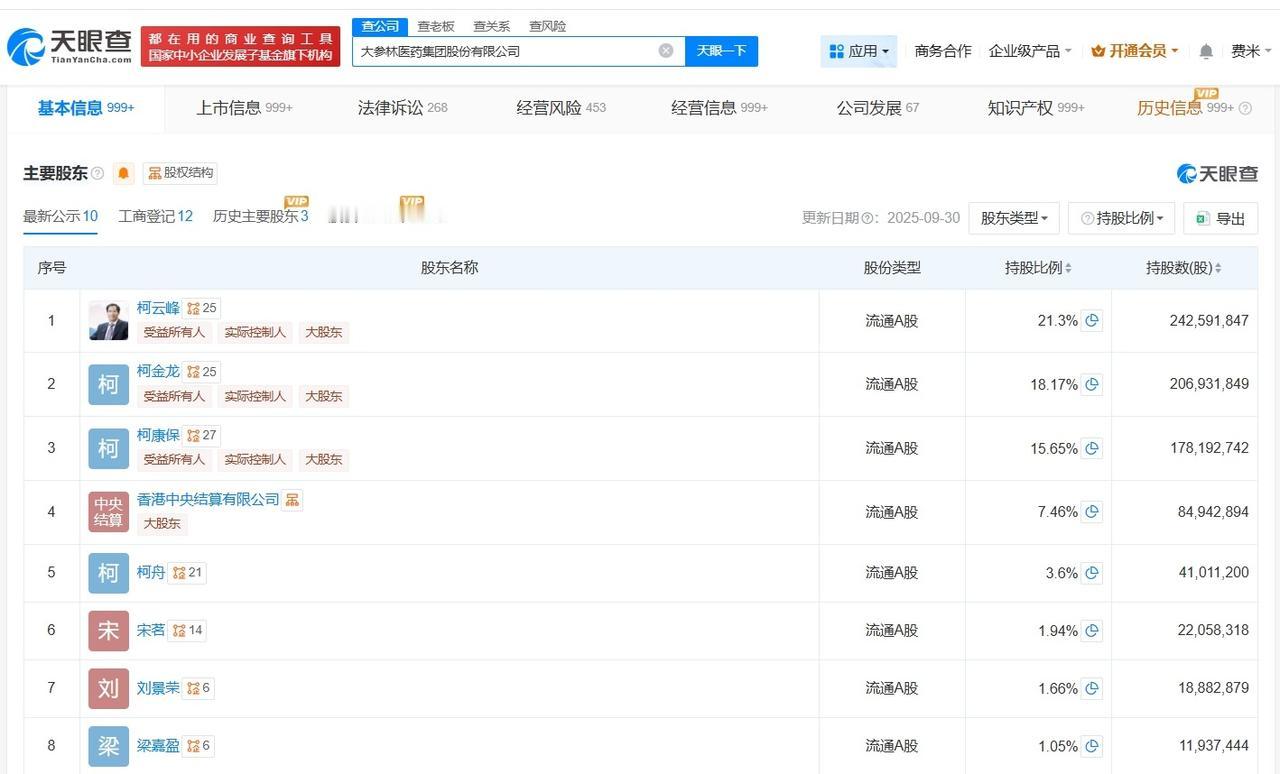This screenshot has width=1280, height=774.
Task: Sort table by 持股比例 column header
Action: coord(1038,268)
